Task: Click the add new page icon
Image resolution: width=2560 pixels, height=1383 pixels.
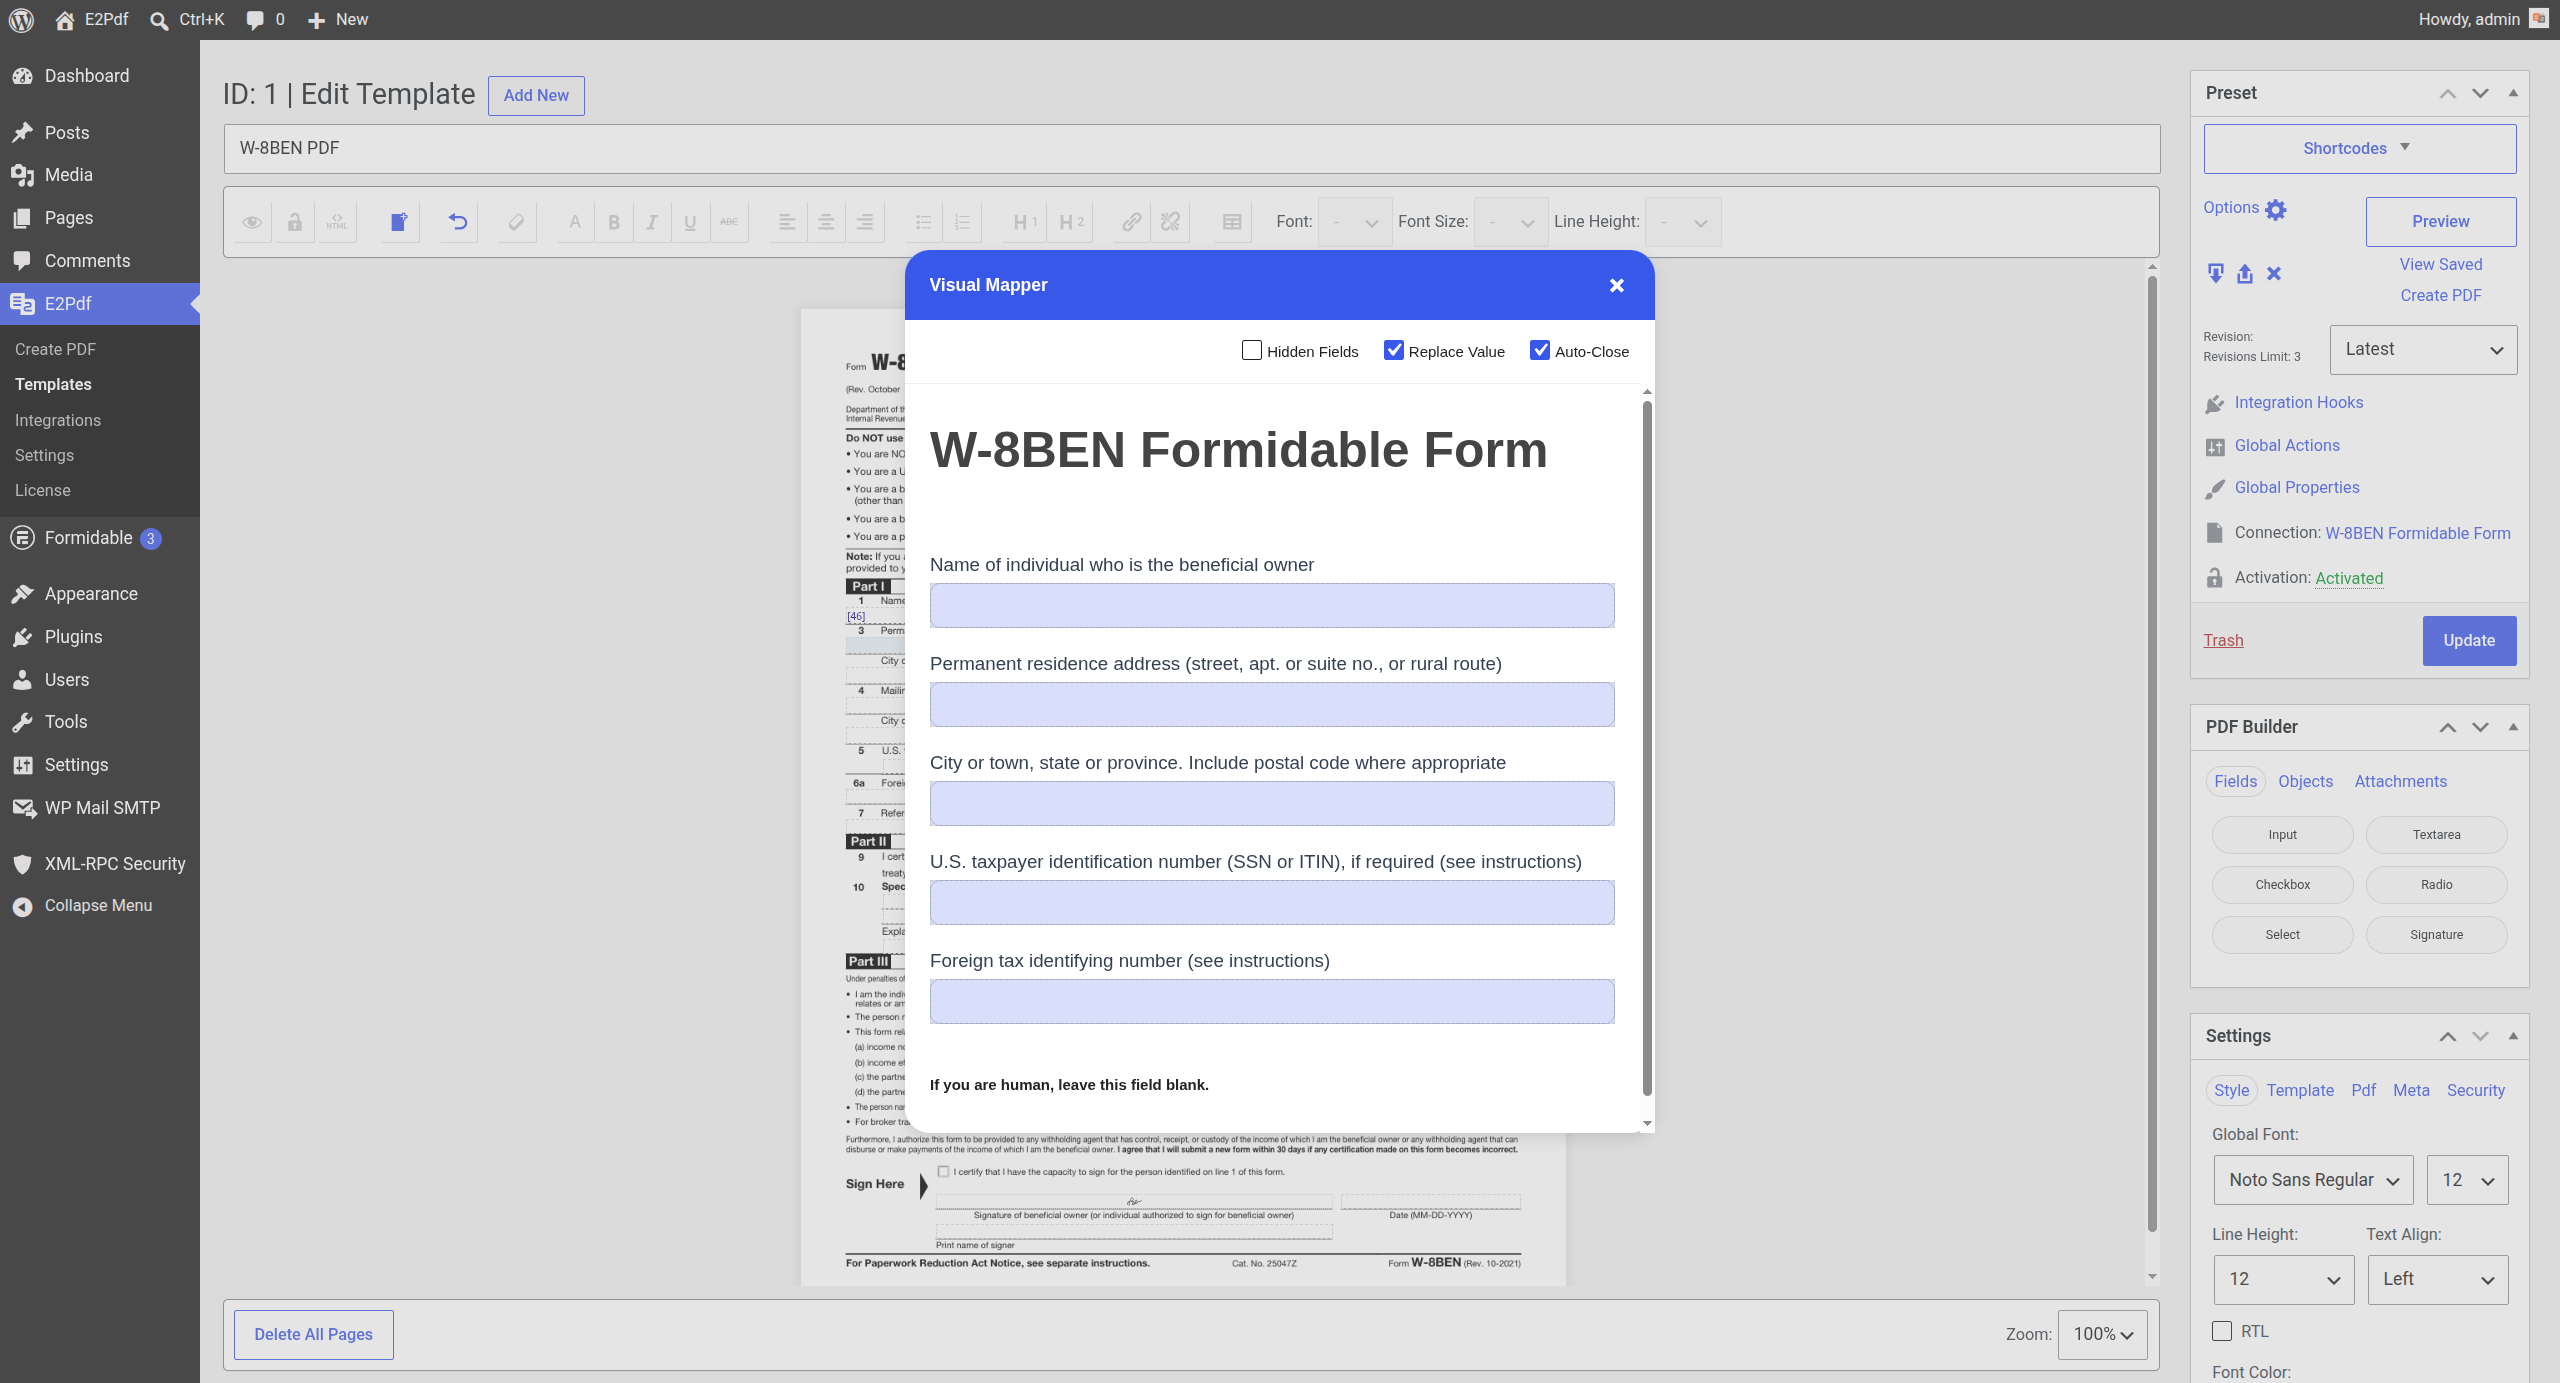Action: (398, 222)
